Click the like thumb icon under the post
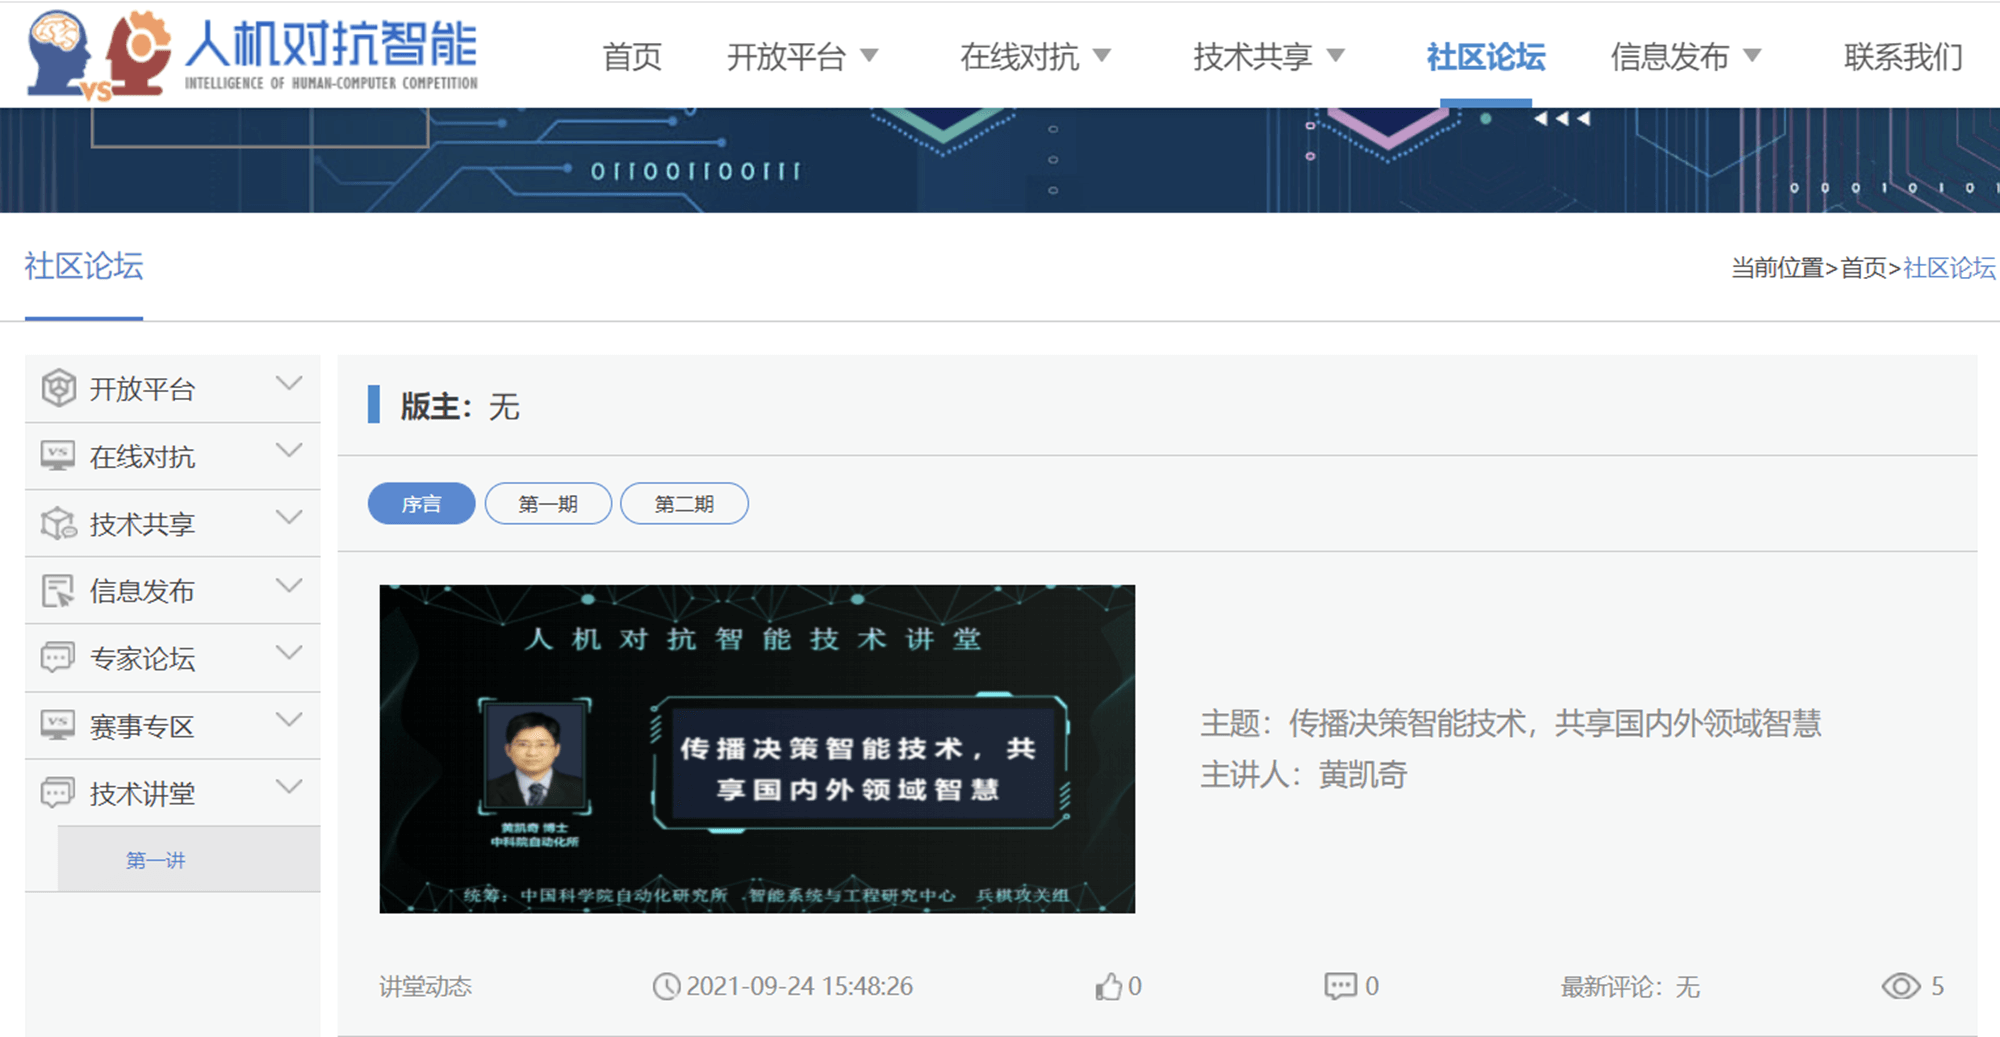This screenshot has width=2000, height=1037. coord(1108,986)
